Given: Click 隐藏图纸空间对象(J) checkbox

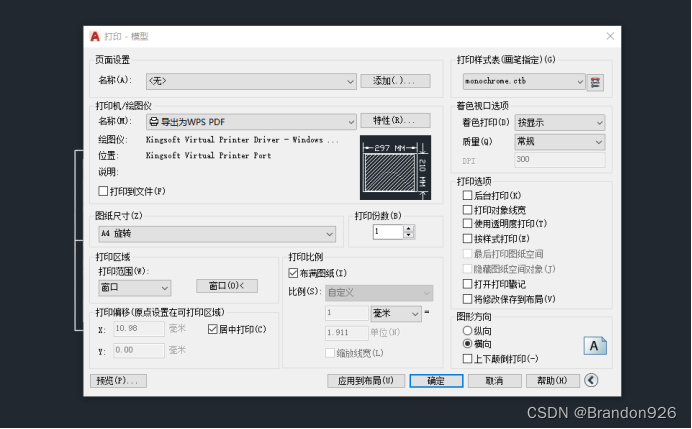Looking at the screenshot, I should pos(467,269).
